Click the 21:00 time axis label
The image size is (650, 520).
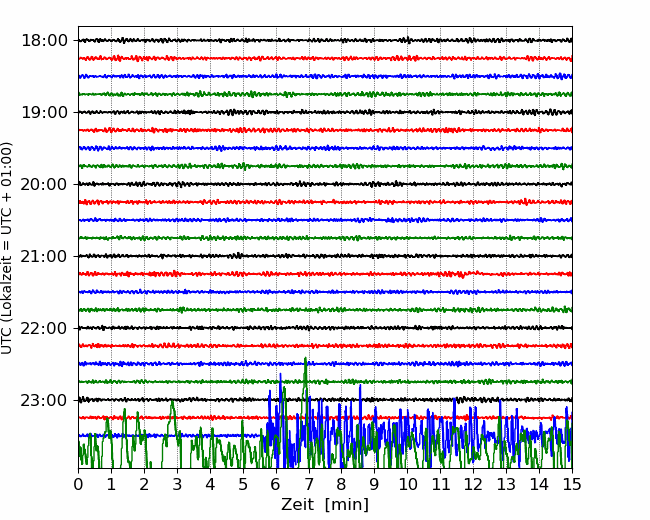[44, 256]
